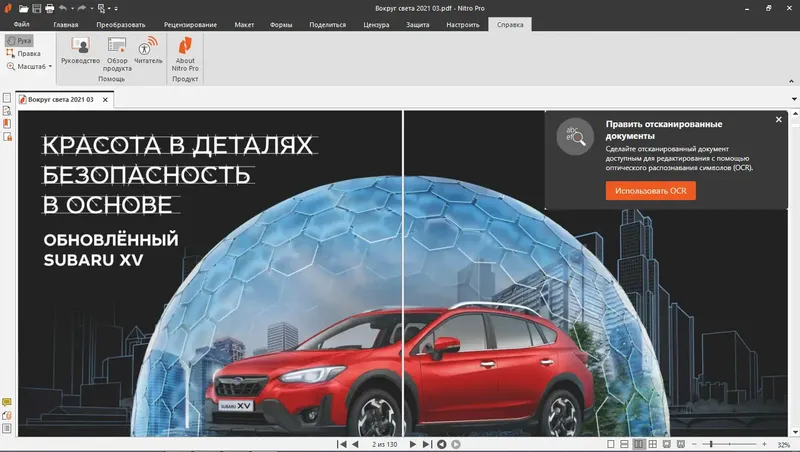Zoom in with the plus button
The height and width of the screenshot is (452, 800).
click(764, 444)
